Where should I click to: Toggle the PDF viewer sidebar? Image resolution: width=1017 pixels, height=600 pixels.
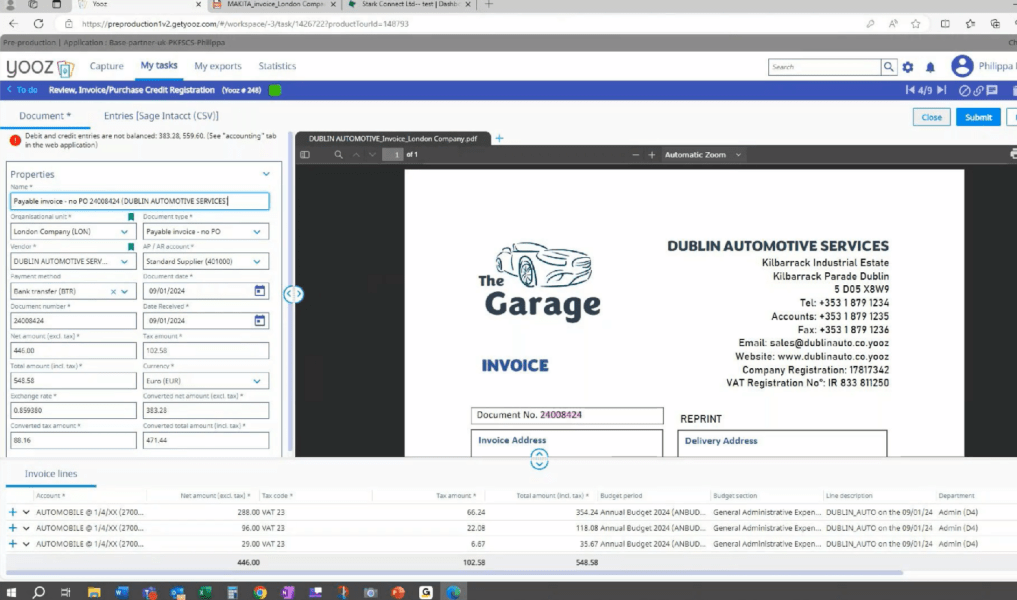(305, 154)
